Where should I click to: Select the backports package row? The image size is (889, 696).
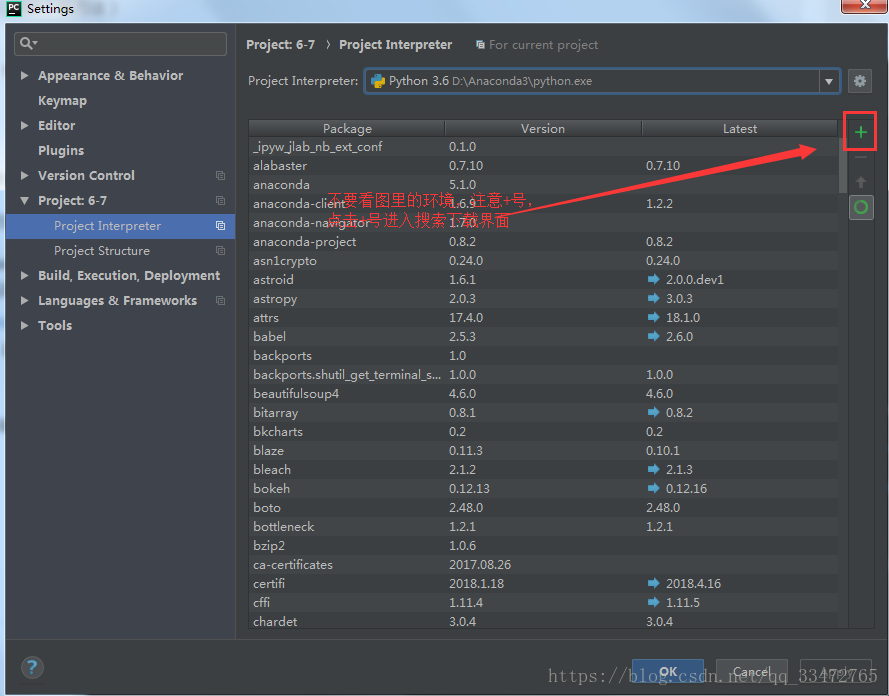click(x=543, y=355)
